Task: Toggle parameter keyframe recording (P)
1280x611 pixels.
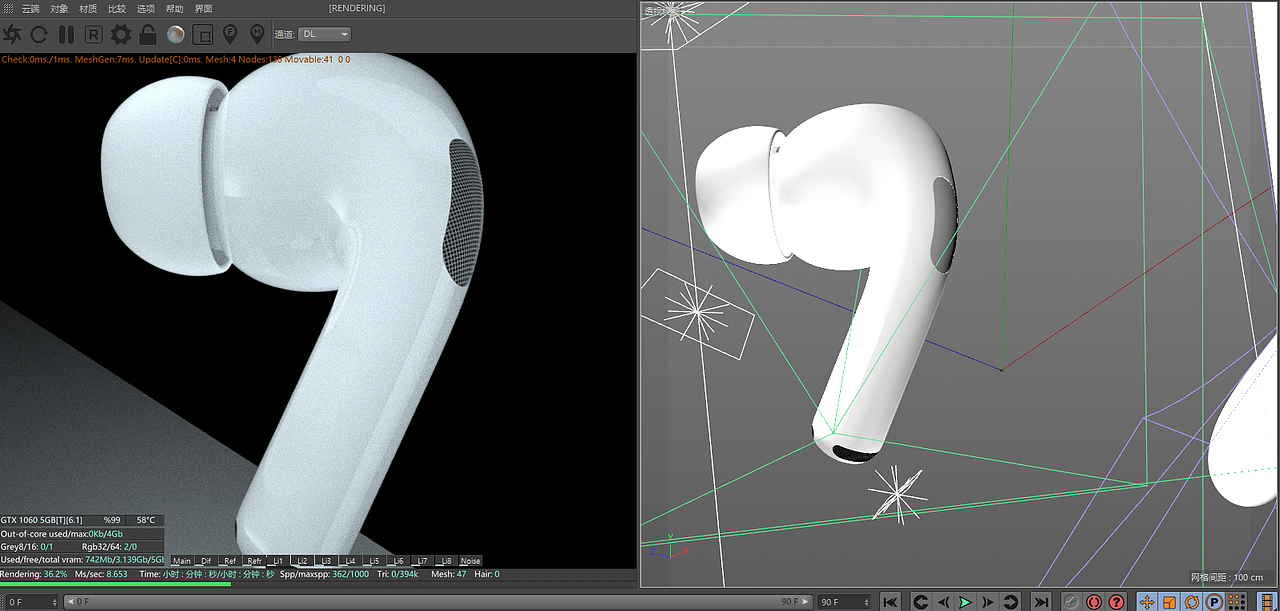Action: point(1214,602)
